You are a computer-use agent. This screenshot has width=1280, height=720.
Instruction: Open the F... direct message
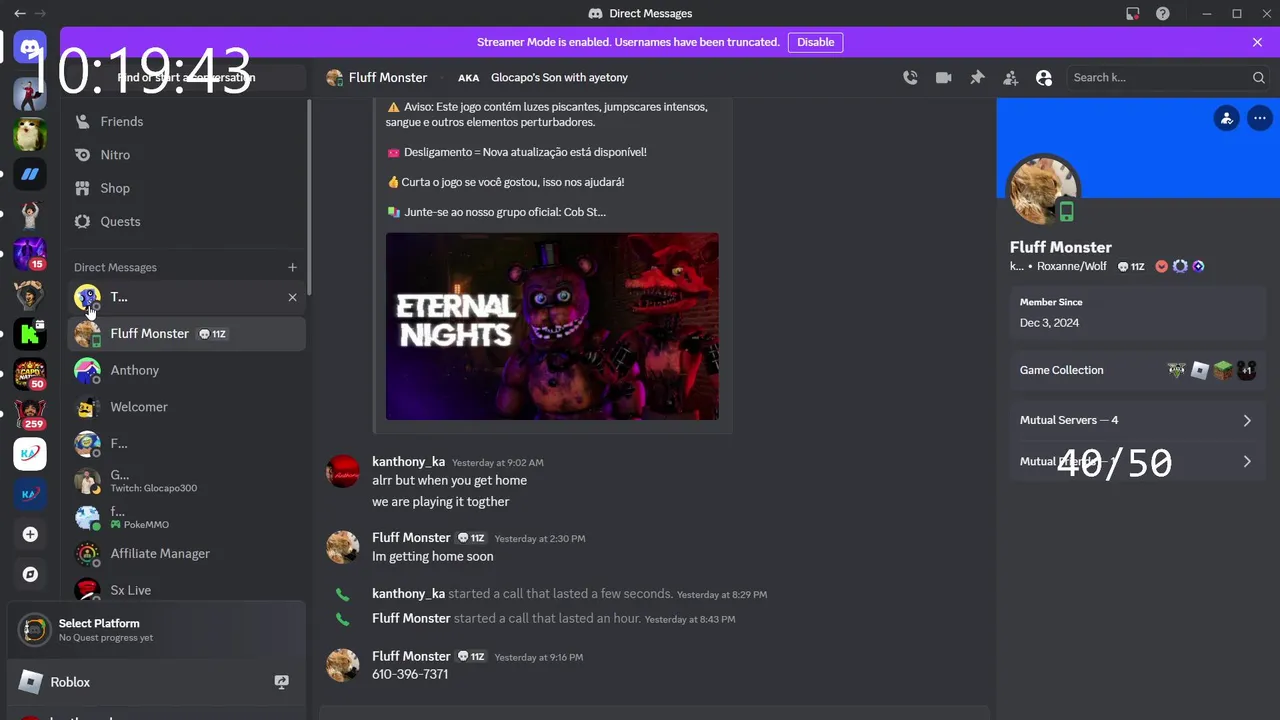[186, 444]
